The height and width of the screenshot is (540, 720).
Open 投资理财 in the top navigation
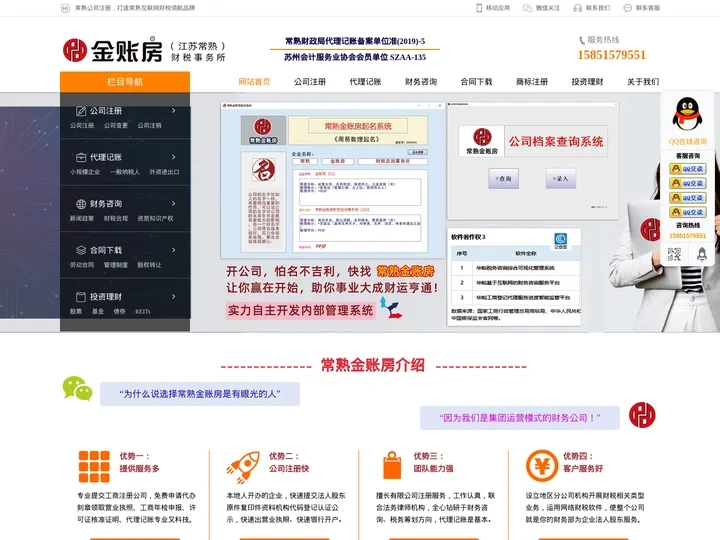(587, 82)
